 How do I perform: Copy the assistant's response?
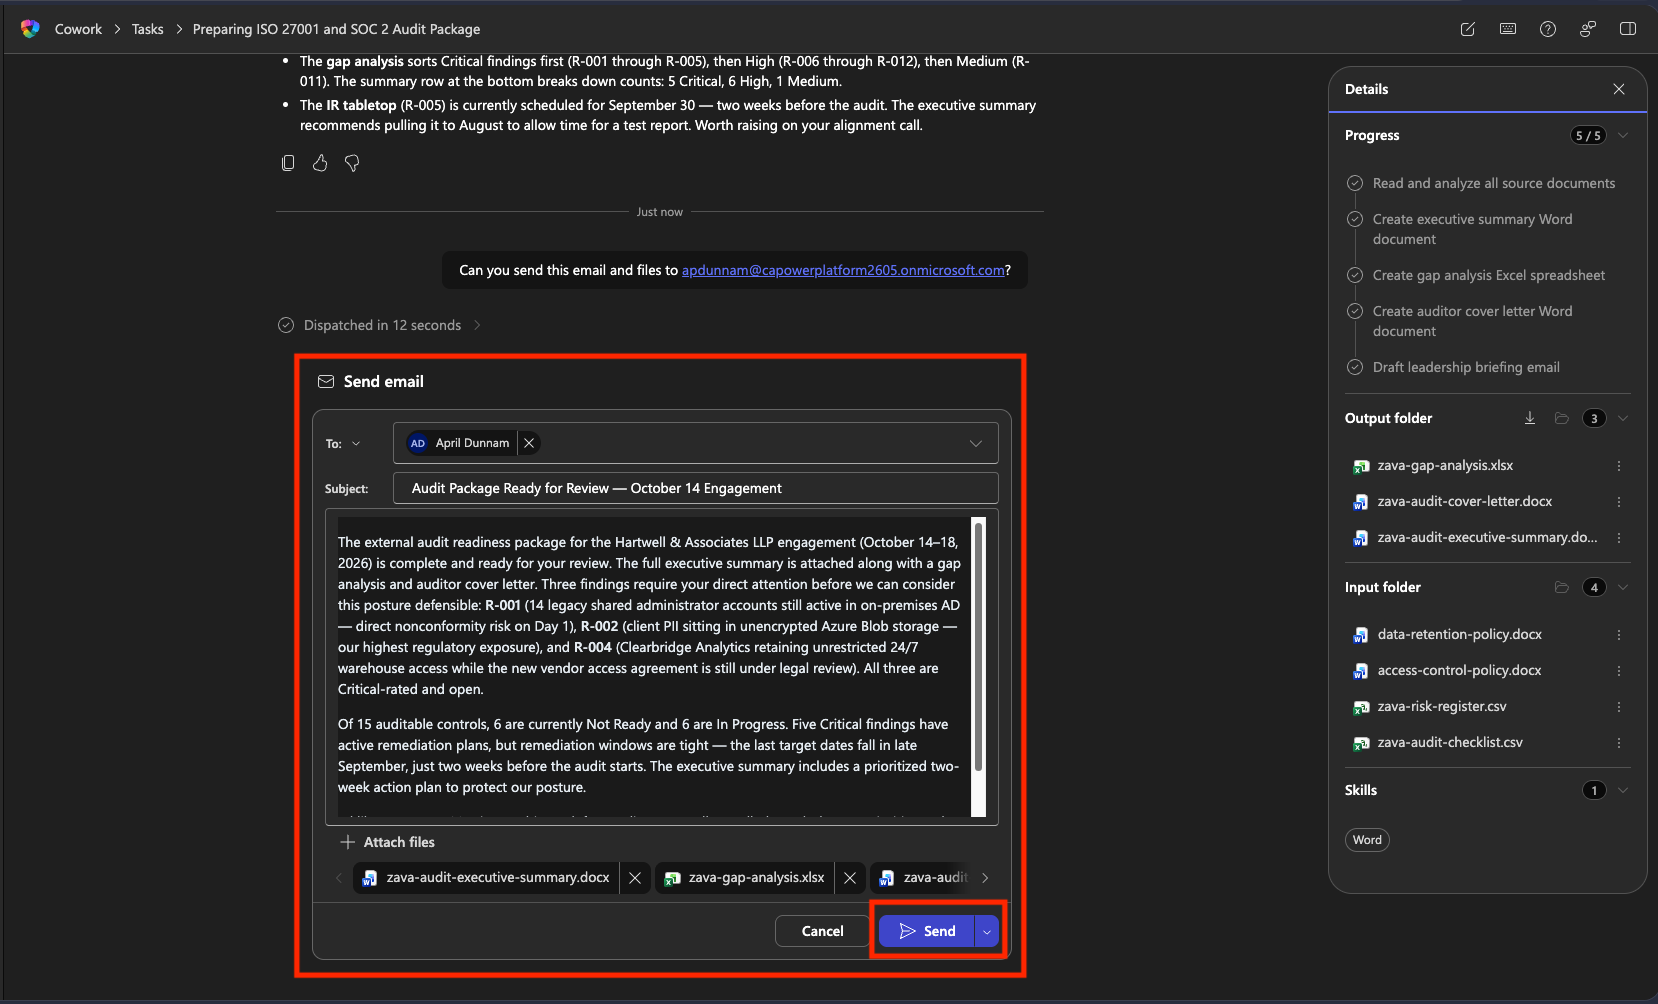tap(288, 163)
